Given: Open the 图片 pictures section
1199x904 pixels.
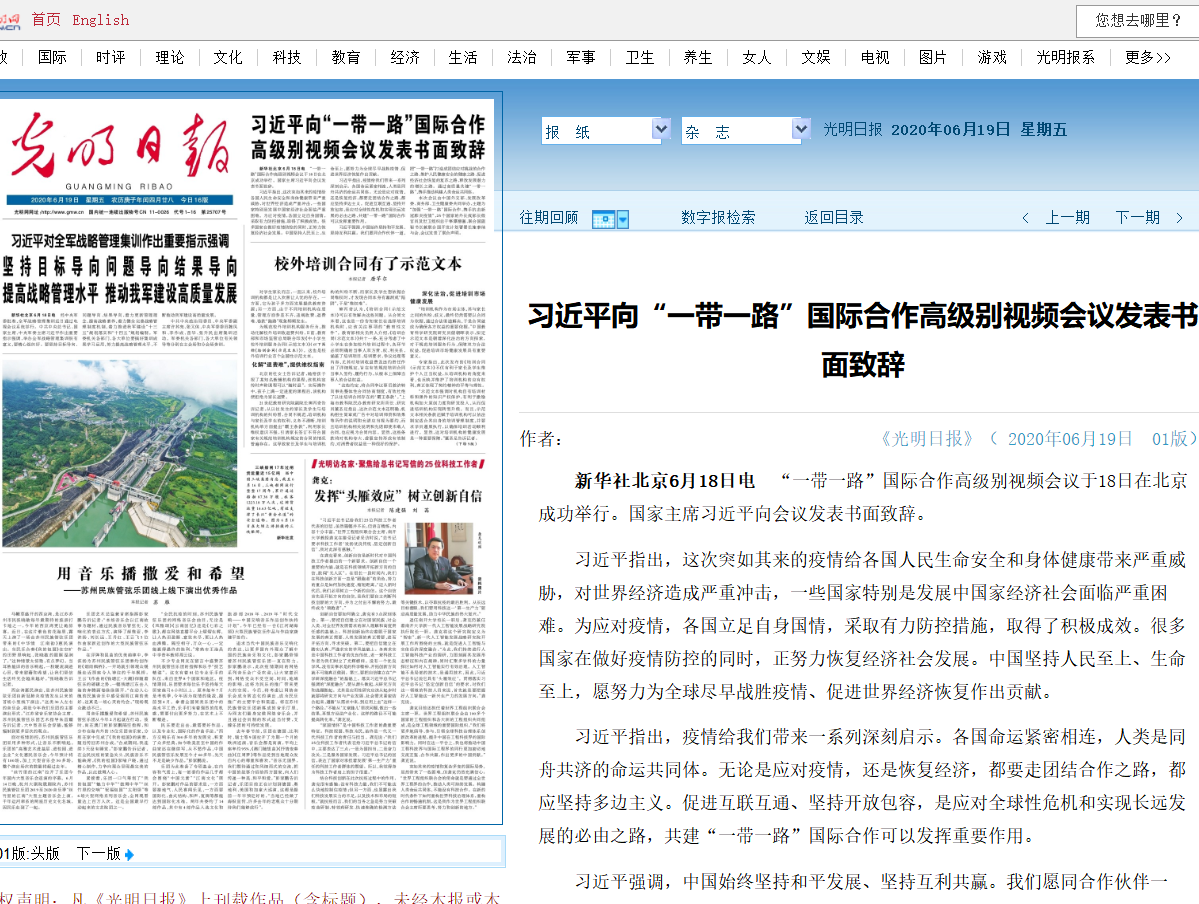Looking at the screenshot, I should click(933, 57).
